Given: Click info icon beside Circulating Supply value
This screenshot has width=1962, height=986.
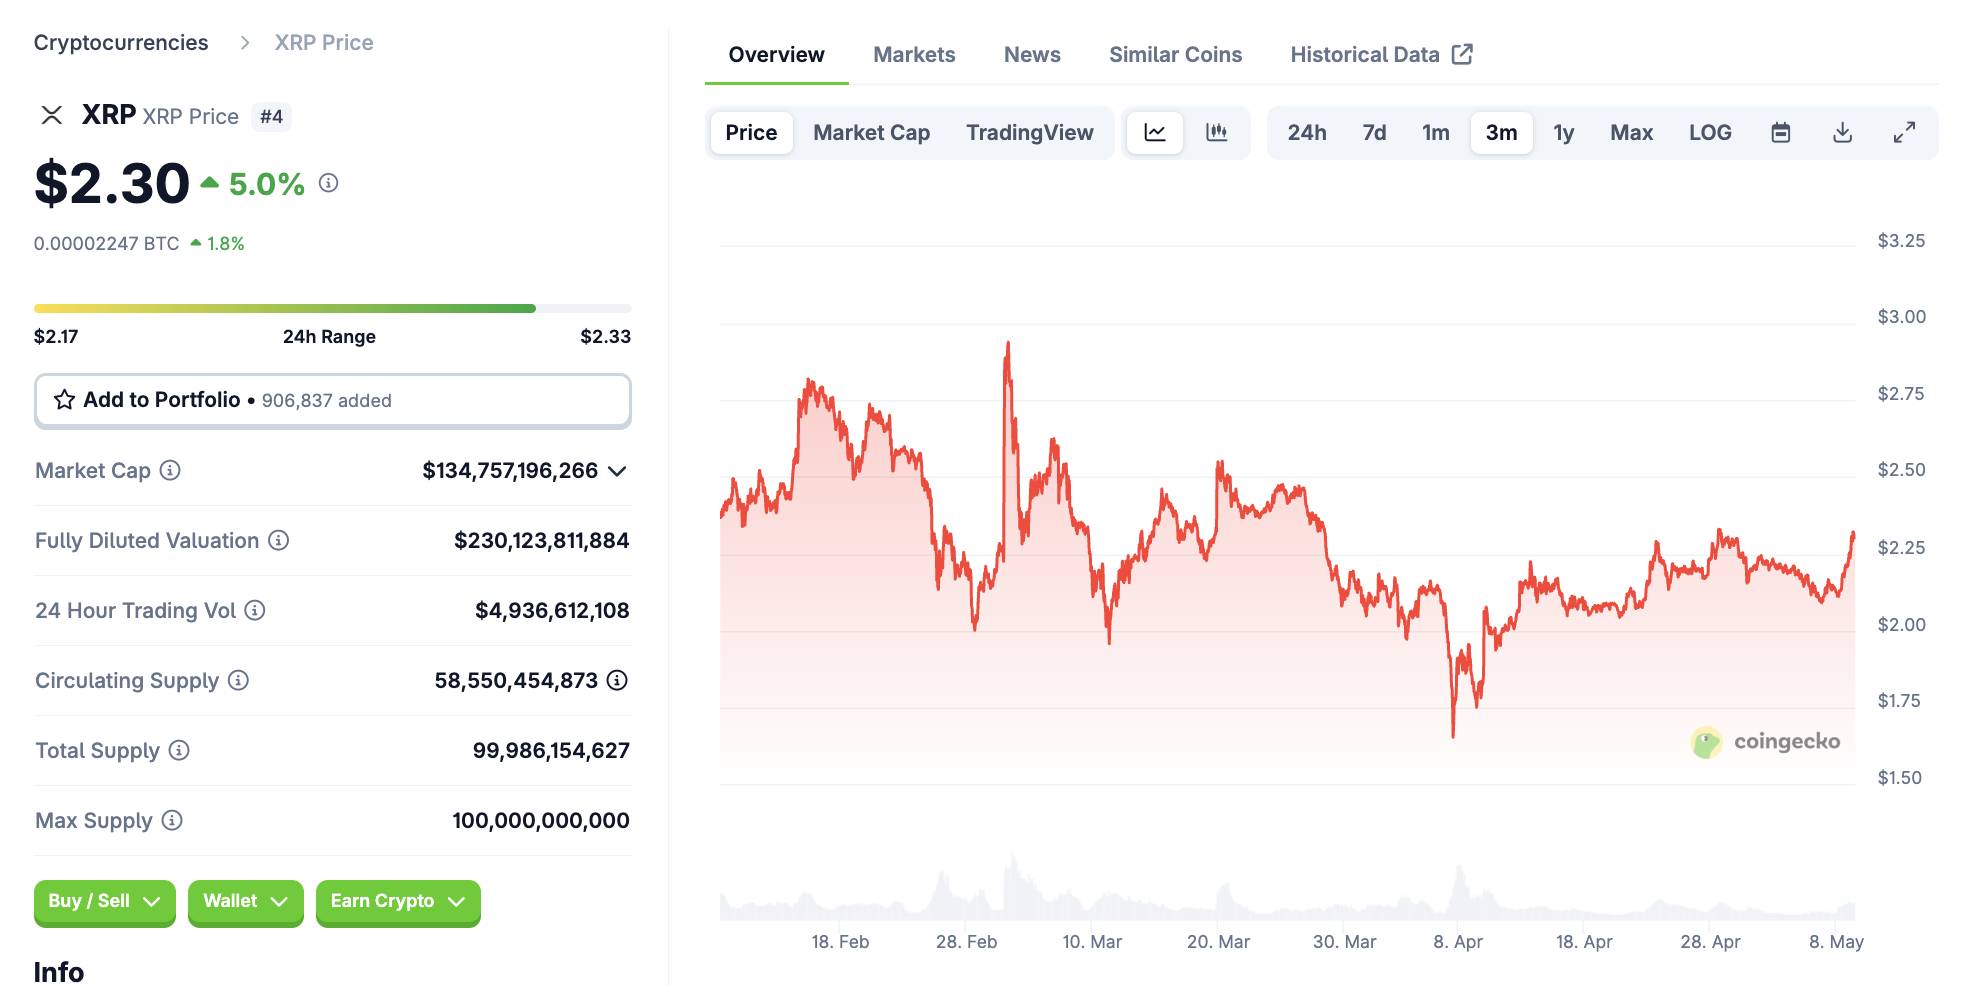Looking at the screenshot, I should coord(618,680).
